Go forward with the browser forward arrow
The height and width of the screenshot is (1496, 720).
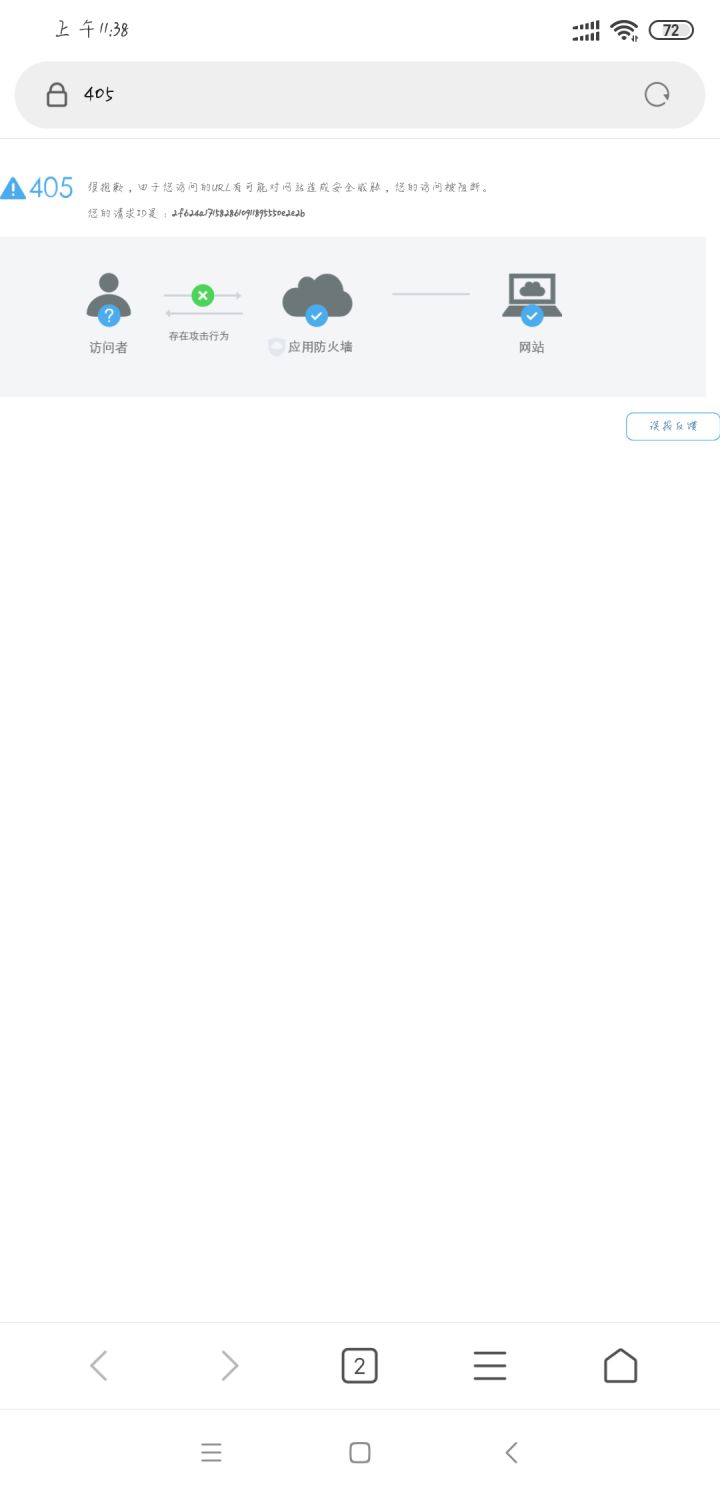(x=230, y=1366)
